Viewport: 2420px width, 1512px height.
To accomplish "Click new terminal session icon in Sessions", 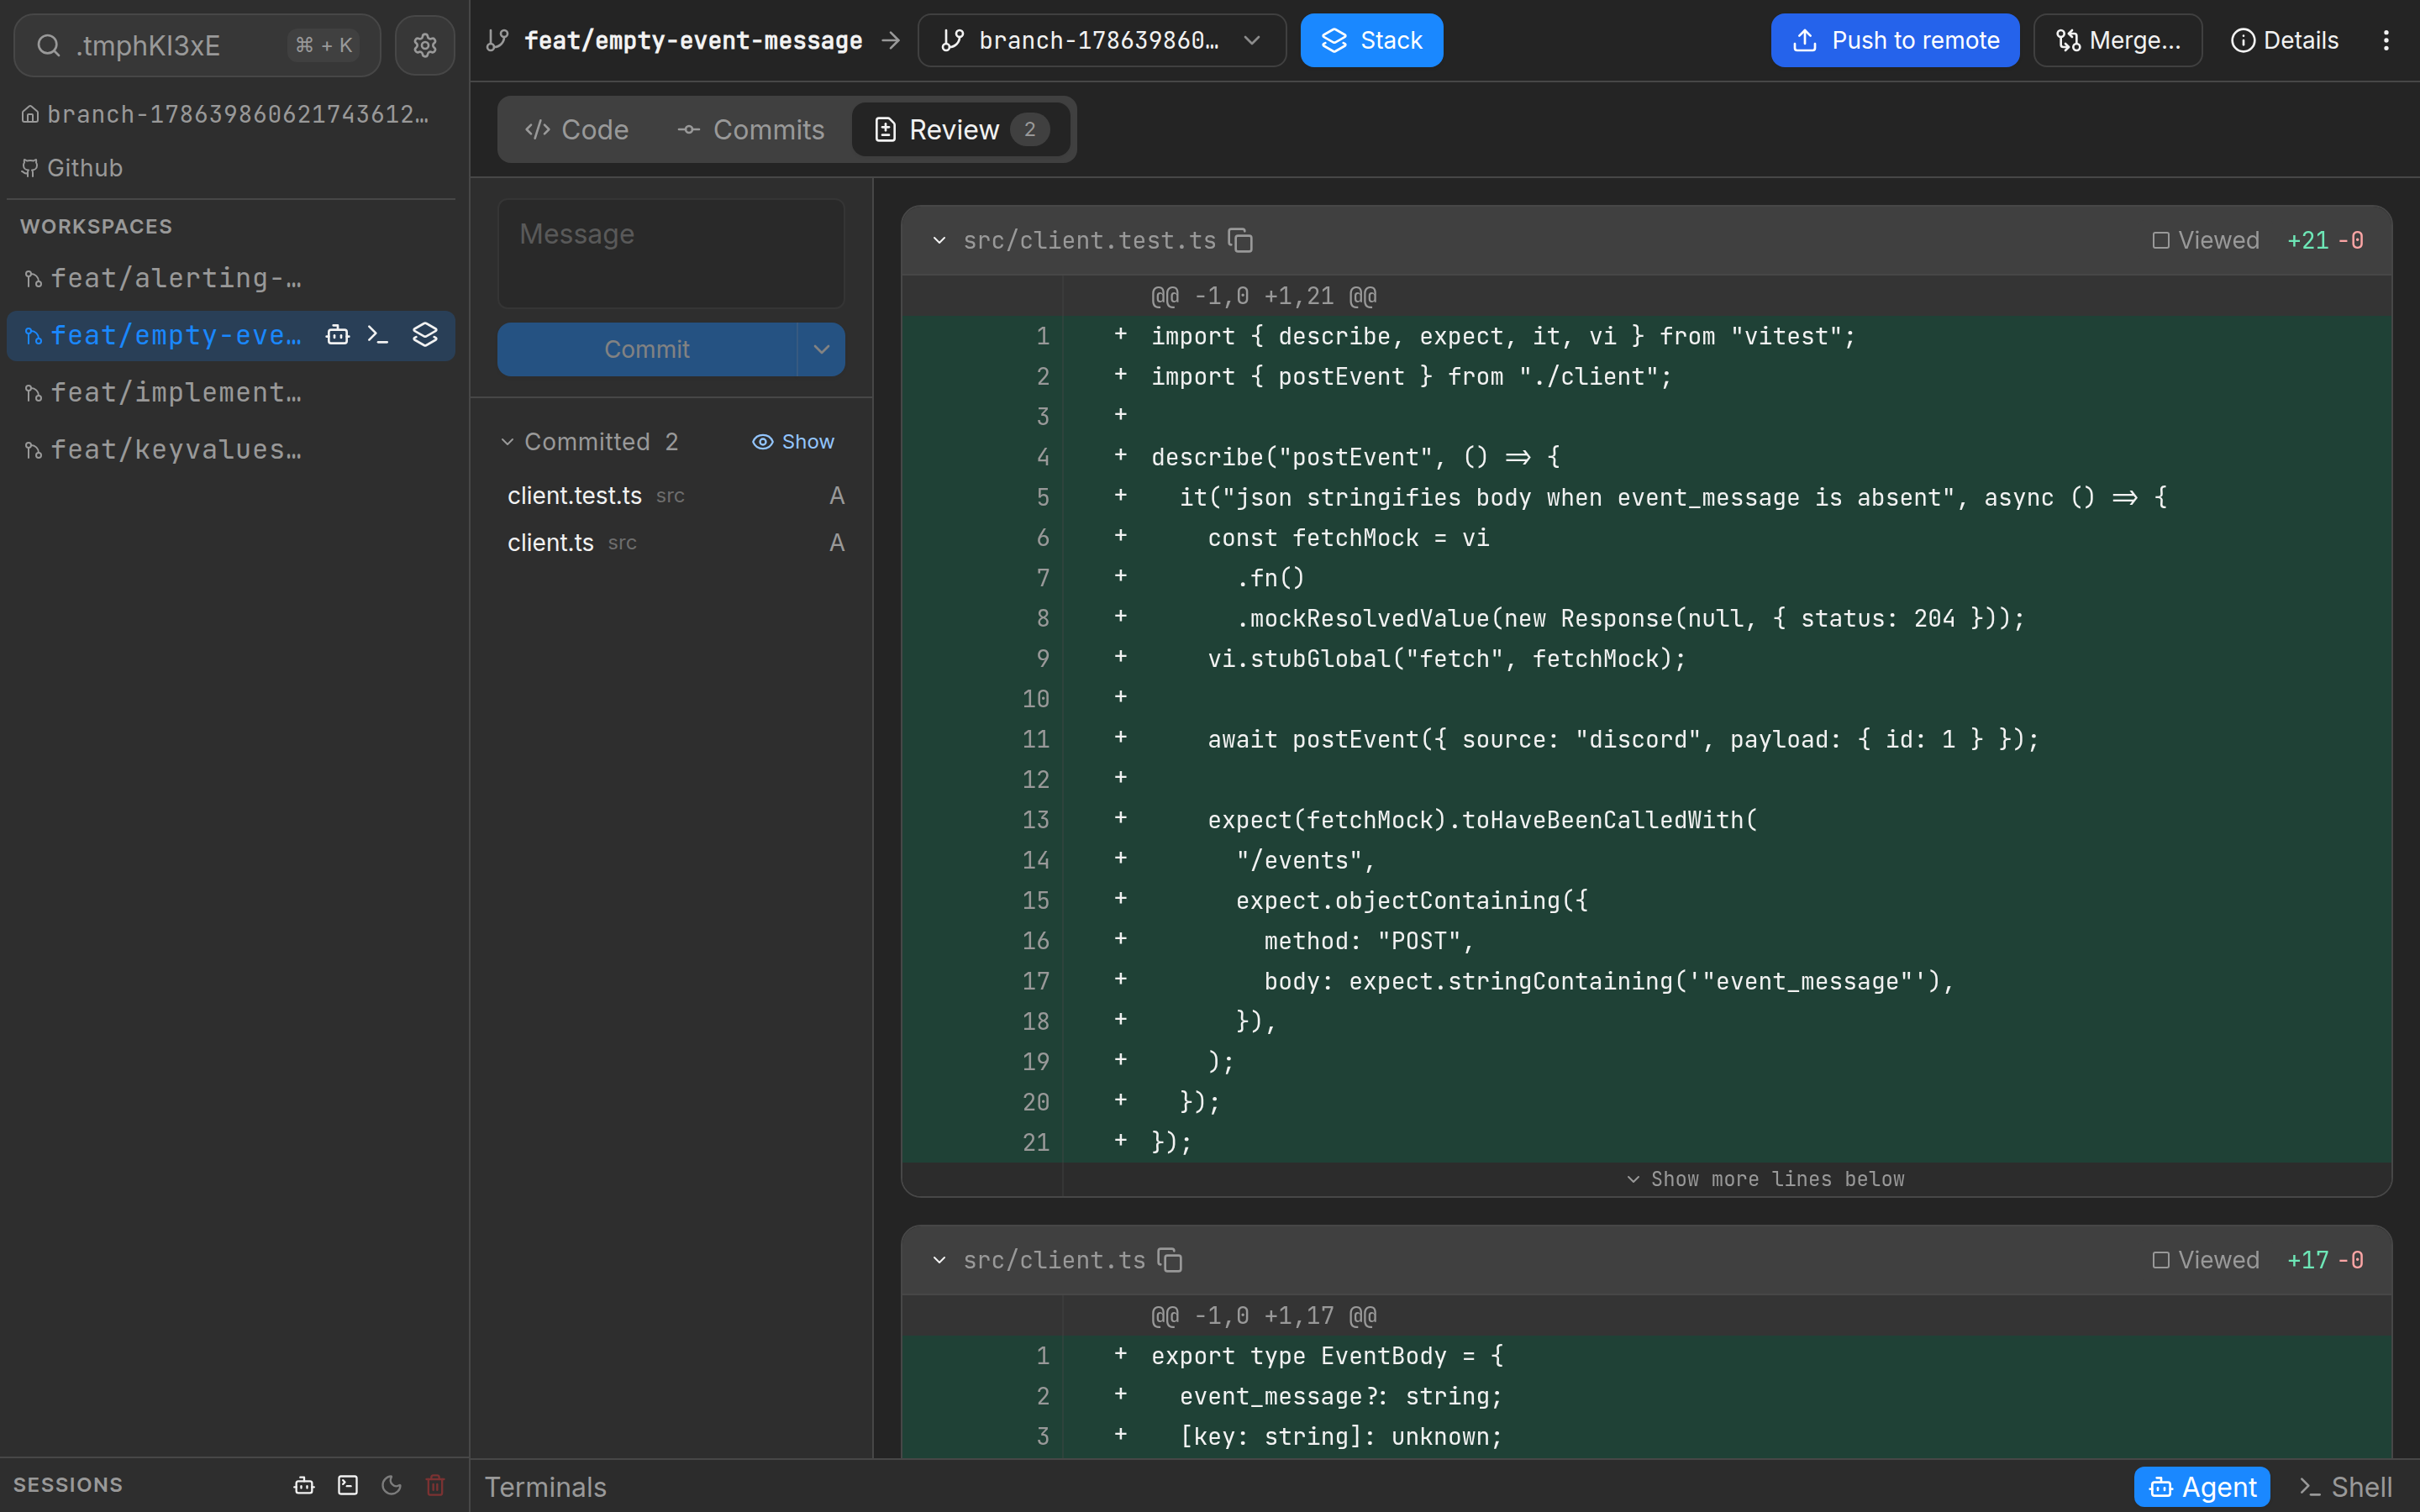I will (x=348, y=1485).
